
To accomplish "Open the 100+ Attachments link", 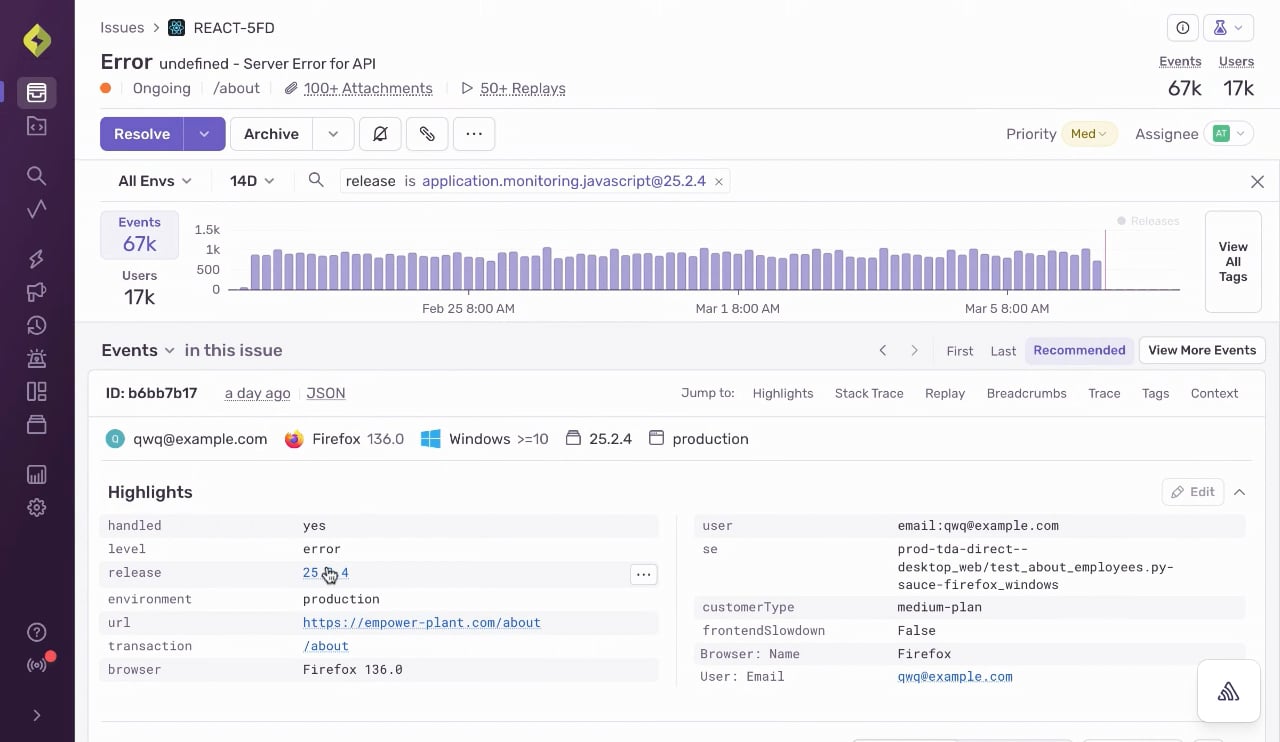I will 368,88.
